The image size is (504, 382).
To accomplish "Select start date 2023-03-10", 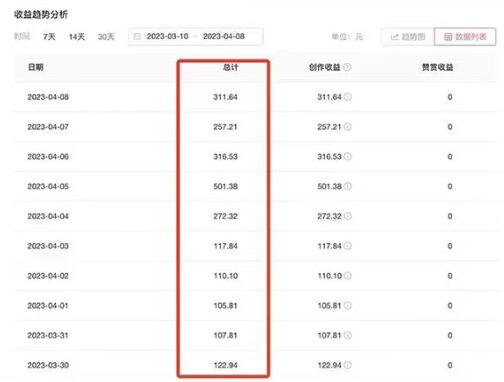I will tap(167, 36).
